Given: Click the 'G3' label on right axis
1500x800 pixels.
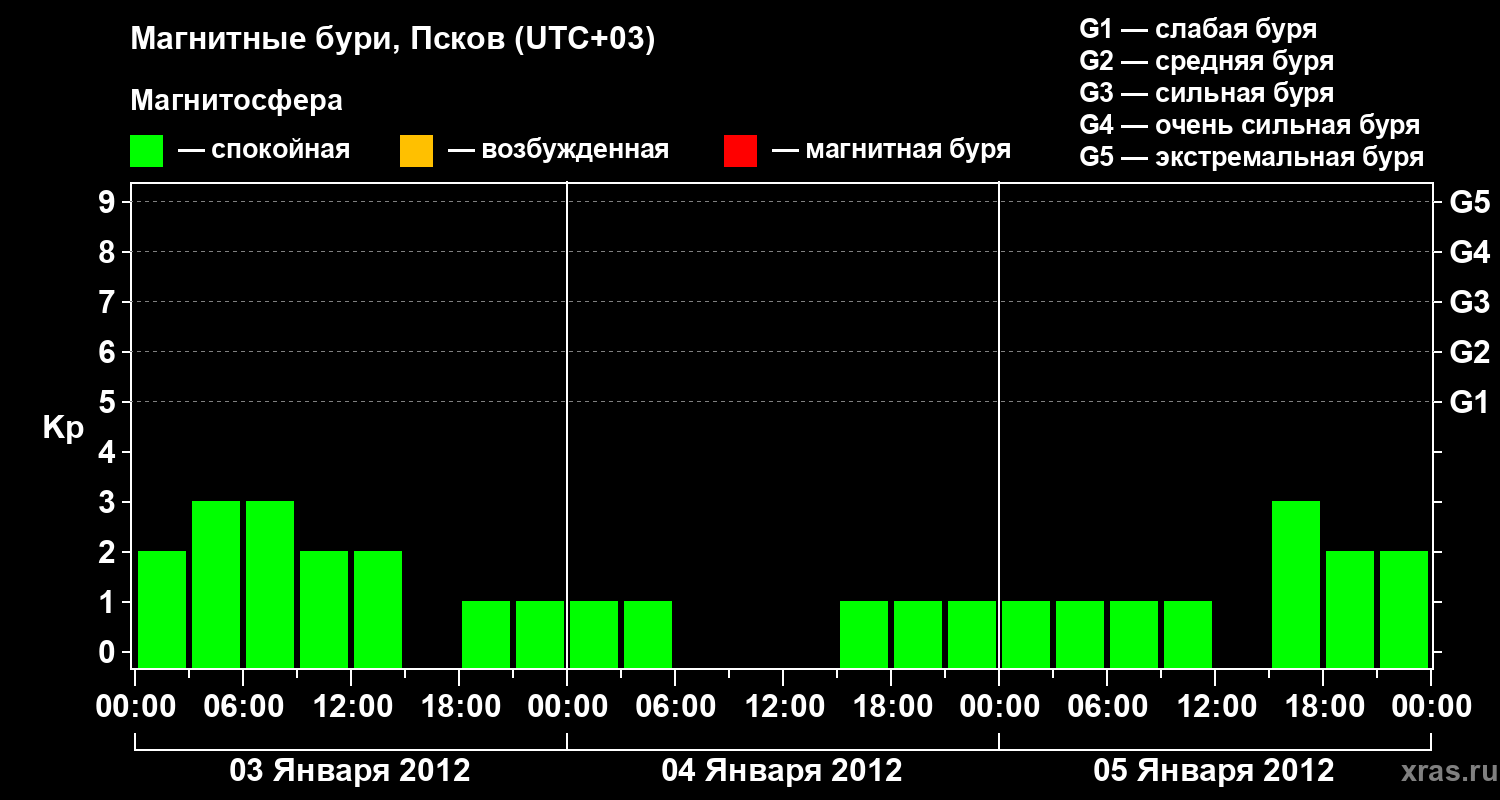Looking at the screenshot, I should [x=1469, y=302].
